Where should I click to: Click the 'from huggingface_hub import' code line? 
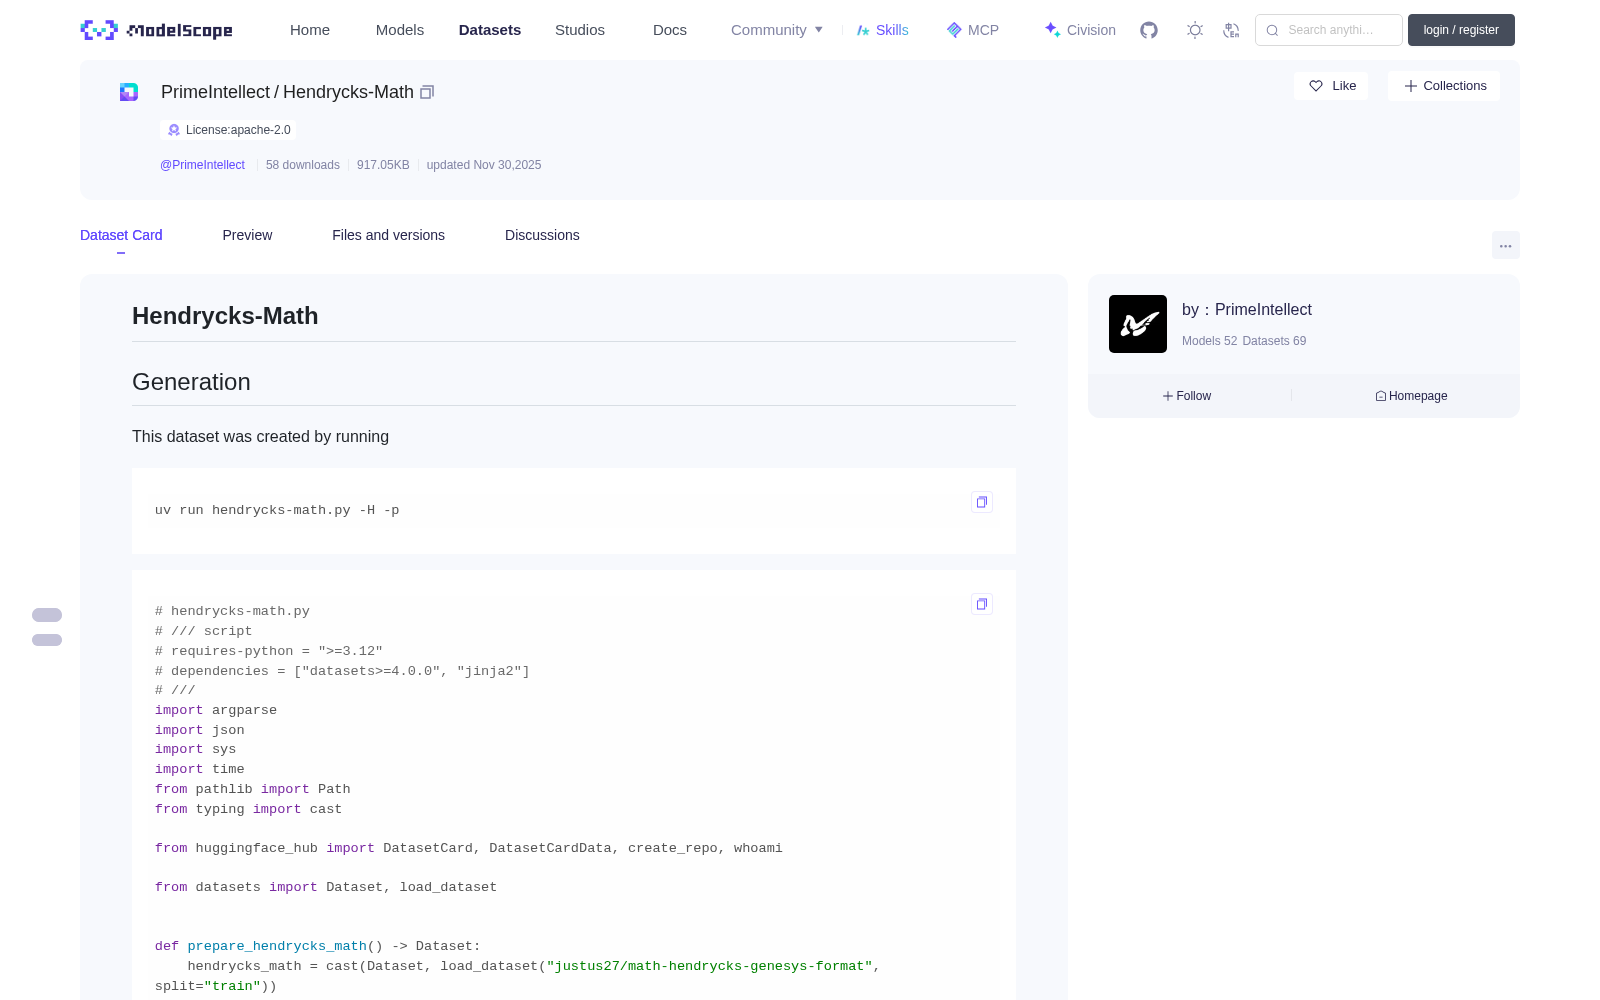pyautogui.click(x=469, y=848)
